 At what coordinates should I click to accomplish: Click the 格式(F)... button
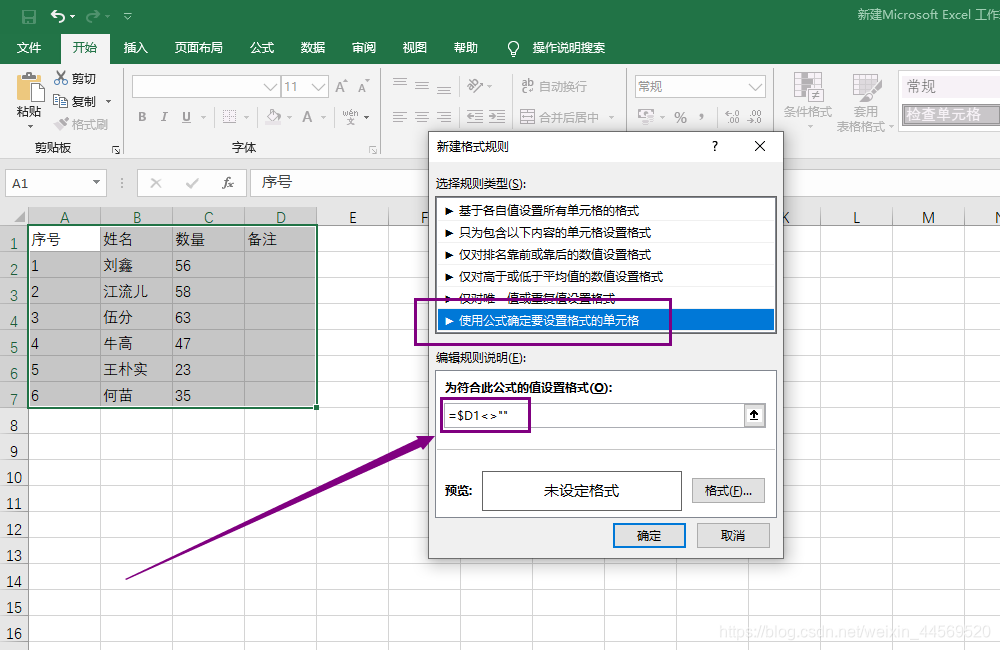[x=728, y=491]
